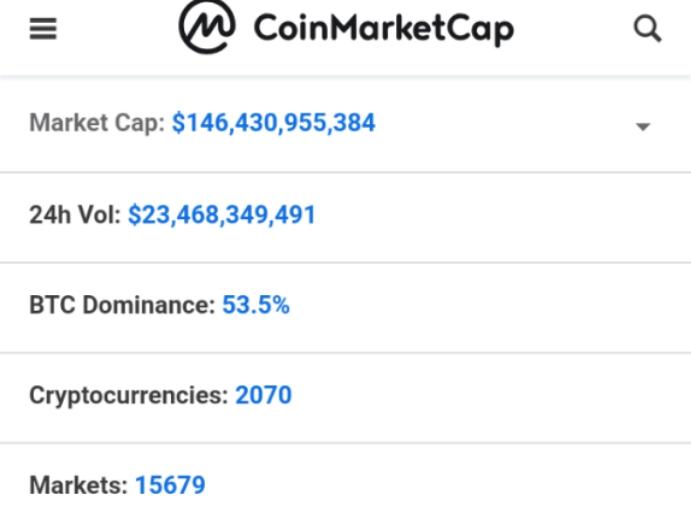The image size is (691, 523).
Task: Click the "Cryptocurrencies:" label text
Action: pos(128,395)
